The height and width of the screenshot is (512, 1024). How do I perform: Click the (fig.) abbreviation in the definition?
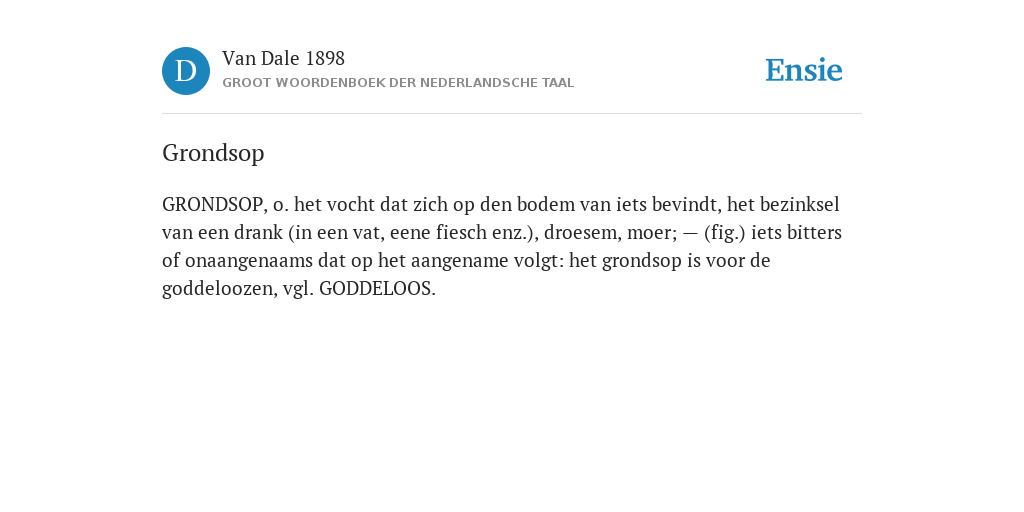[x=725, y=233]
